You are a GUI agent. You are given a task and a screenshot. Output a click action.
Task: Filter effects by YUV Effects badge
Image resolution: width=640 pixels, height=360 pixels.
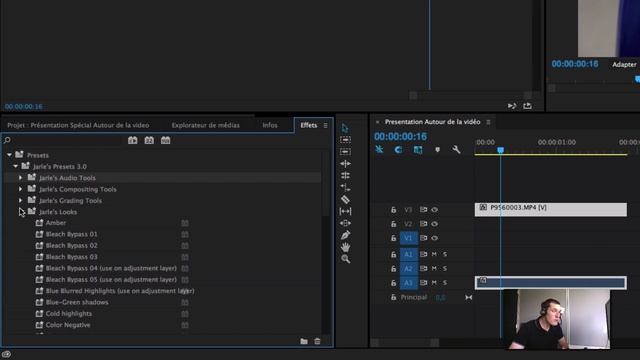click(x=165, y=140)
